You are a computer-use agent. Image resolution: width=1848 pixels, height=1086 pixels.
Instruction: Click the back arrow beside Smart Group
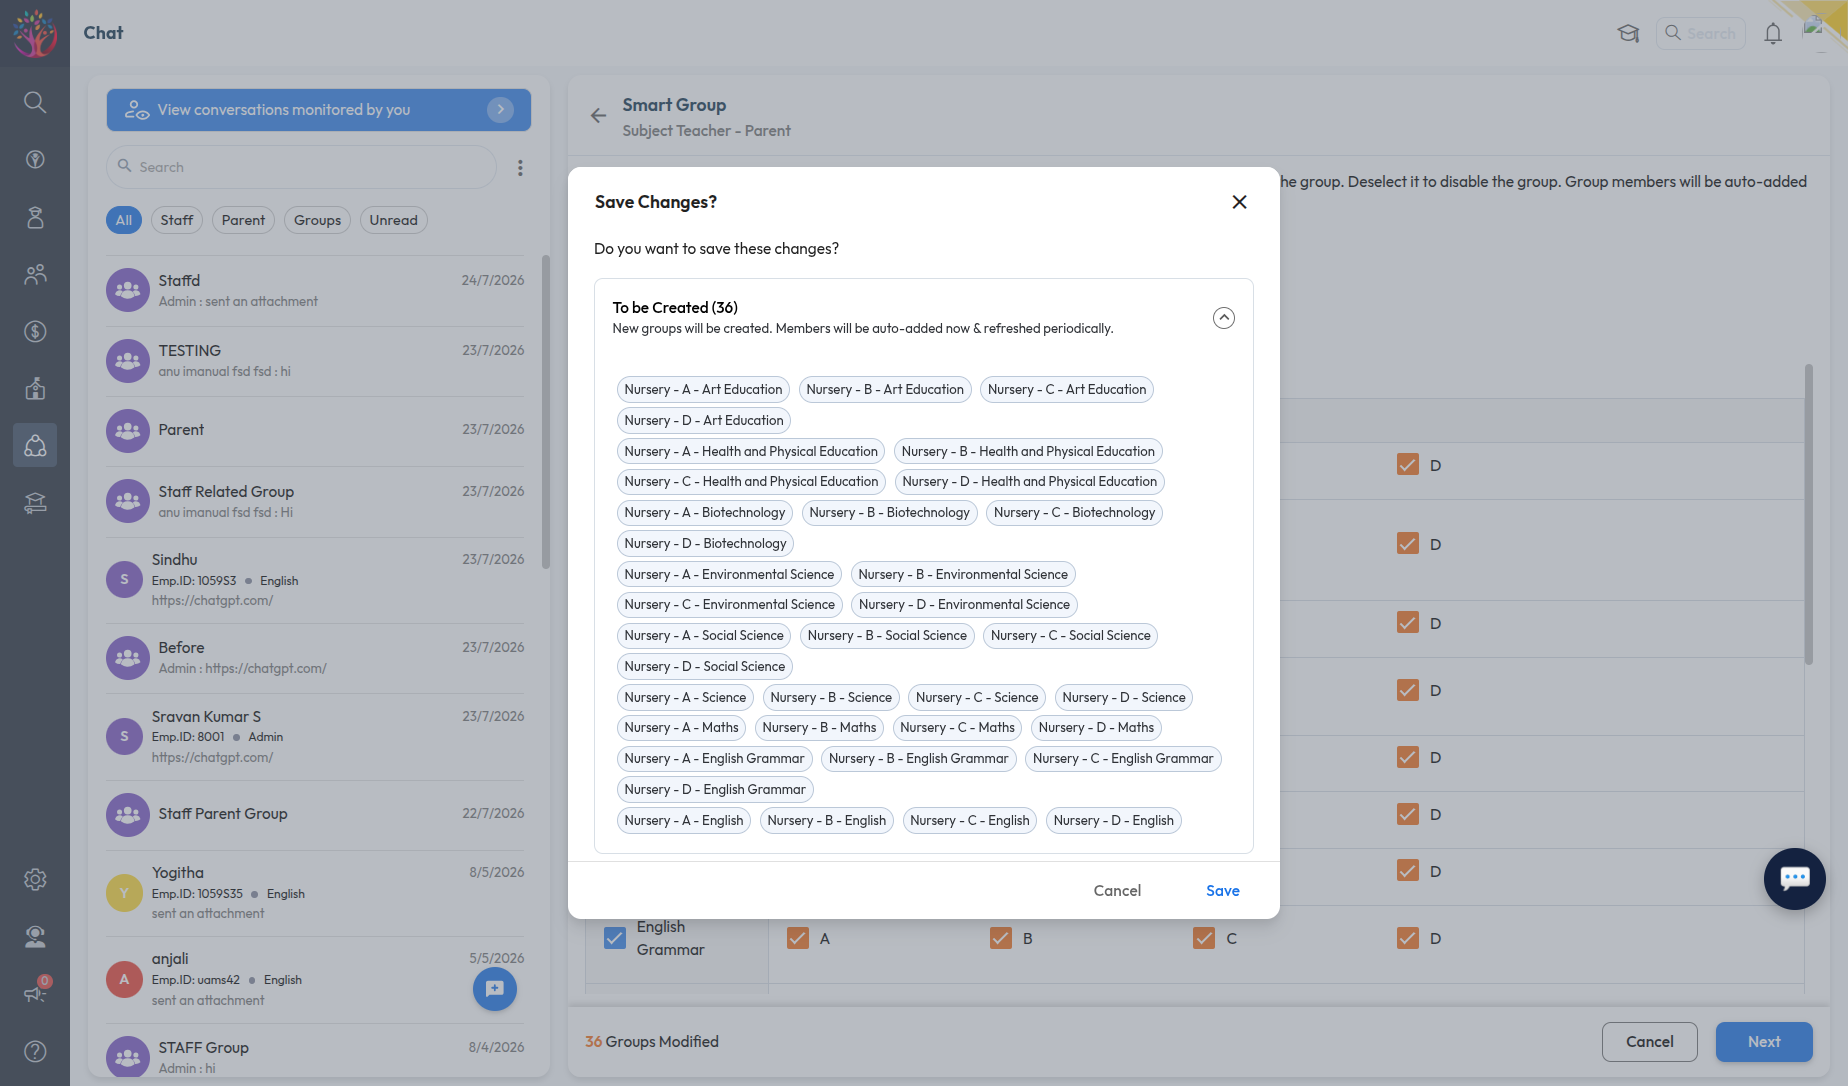tap(598, 116)
